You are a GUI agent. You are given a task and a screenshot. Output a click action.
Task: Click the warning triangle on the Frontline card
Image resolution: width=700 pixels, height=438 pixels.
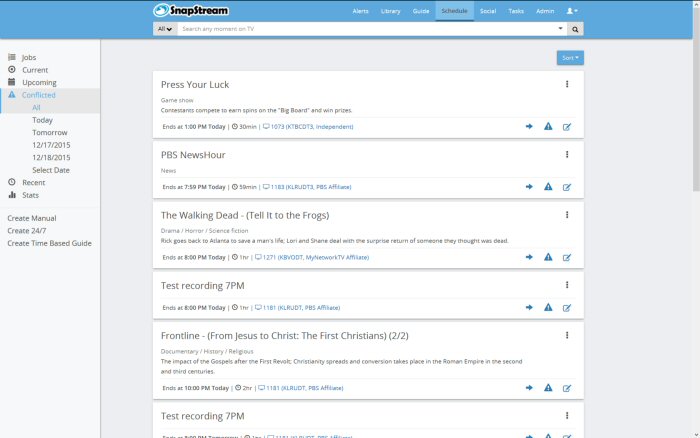[548, 388]
